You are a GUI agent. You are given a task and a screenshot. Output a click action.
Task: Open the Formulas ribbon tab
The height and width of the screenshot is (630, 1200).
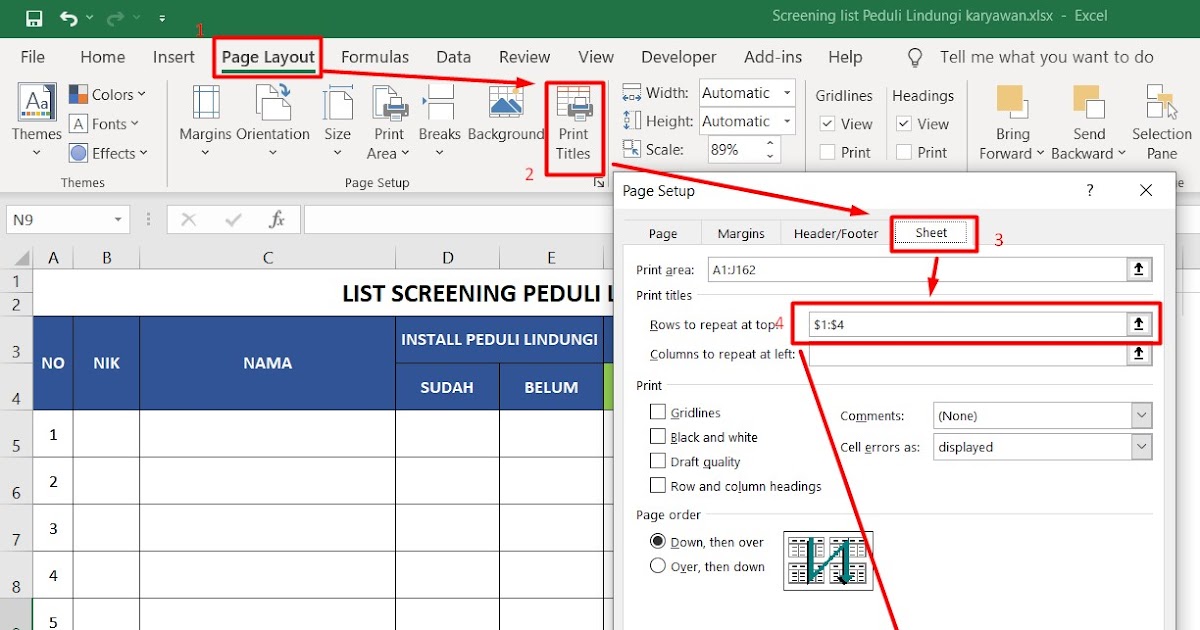[375, 57]
